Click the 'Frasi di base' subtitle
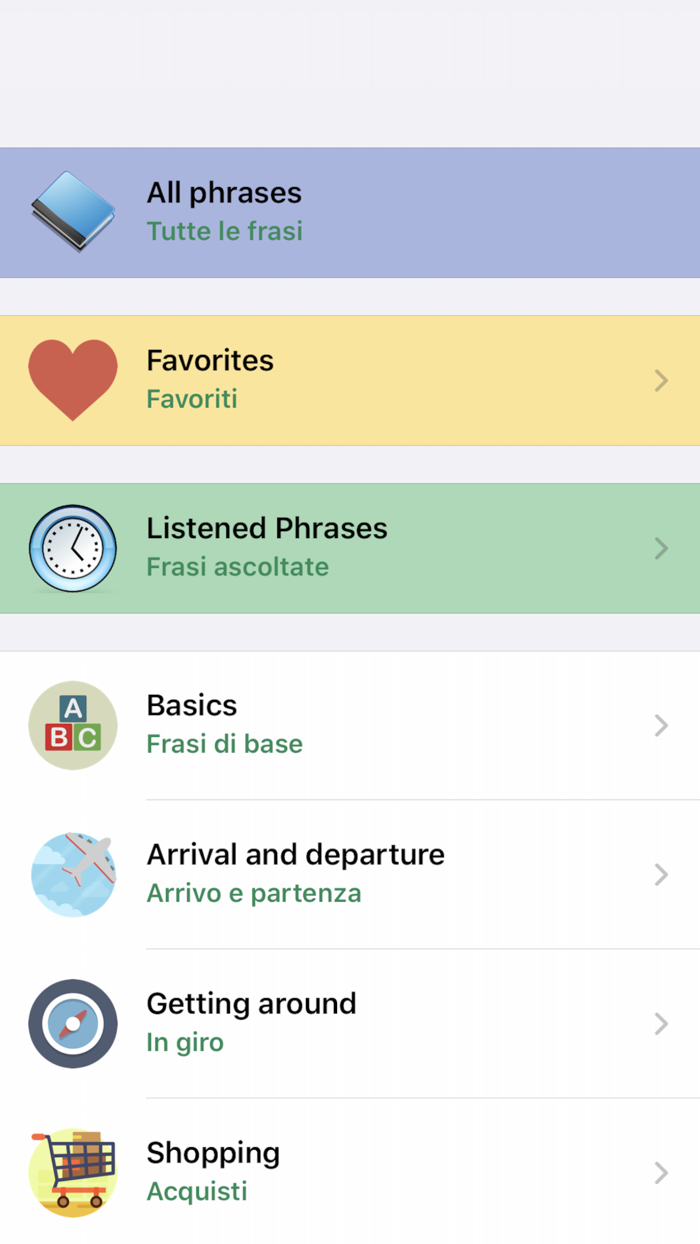Screen dimensions: 700x1244 pos(224,743)
